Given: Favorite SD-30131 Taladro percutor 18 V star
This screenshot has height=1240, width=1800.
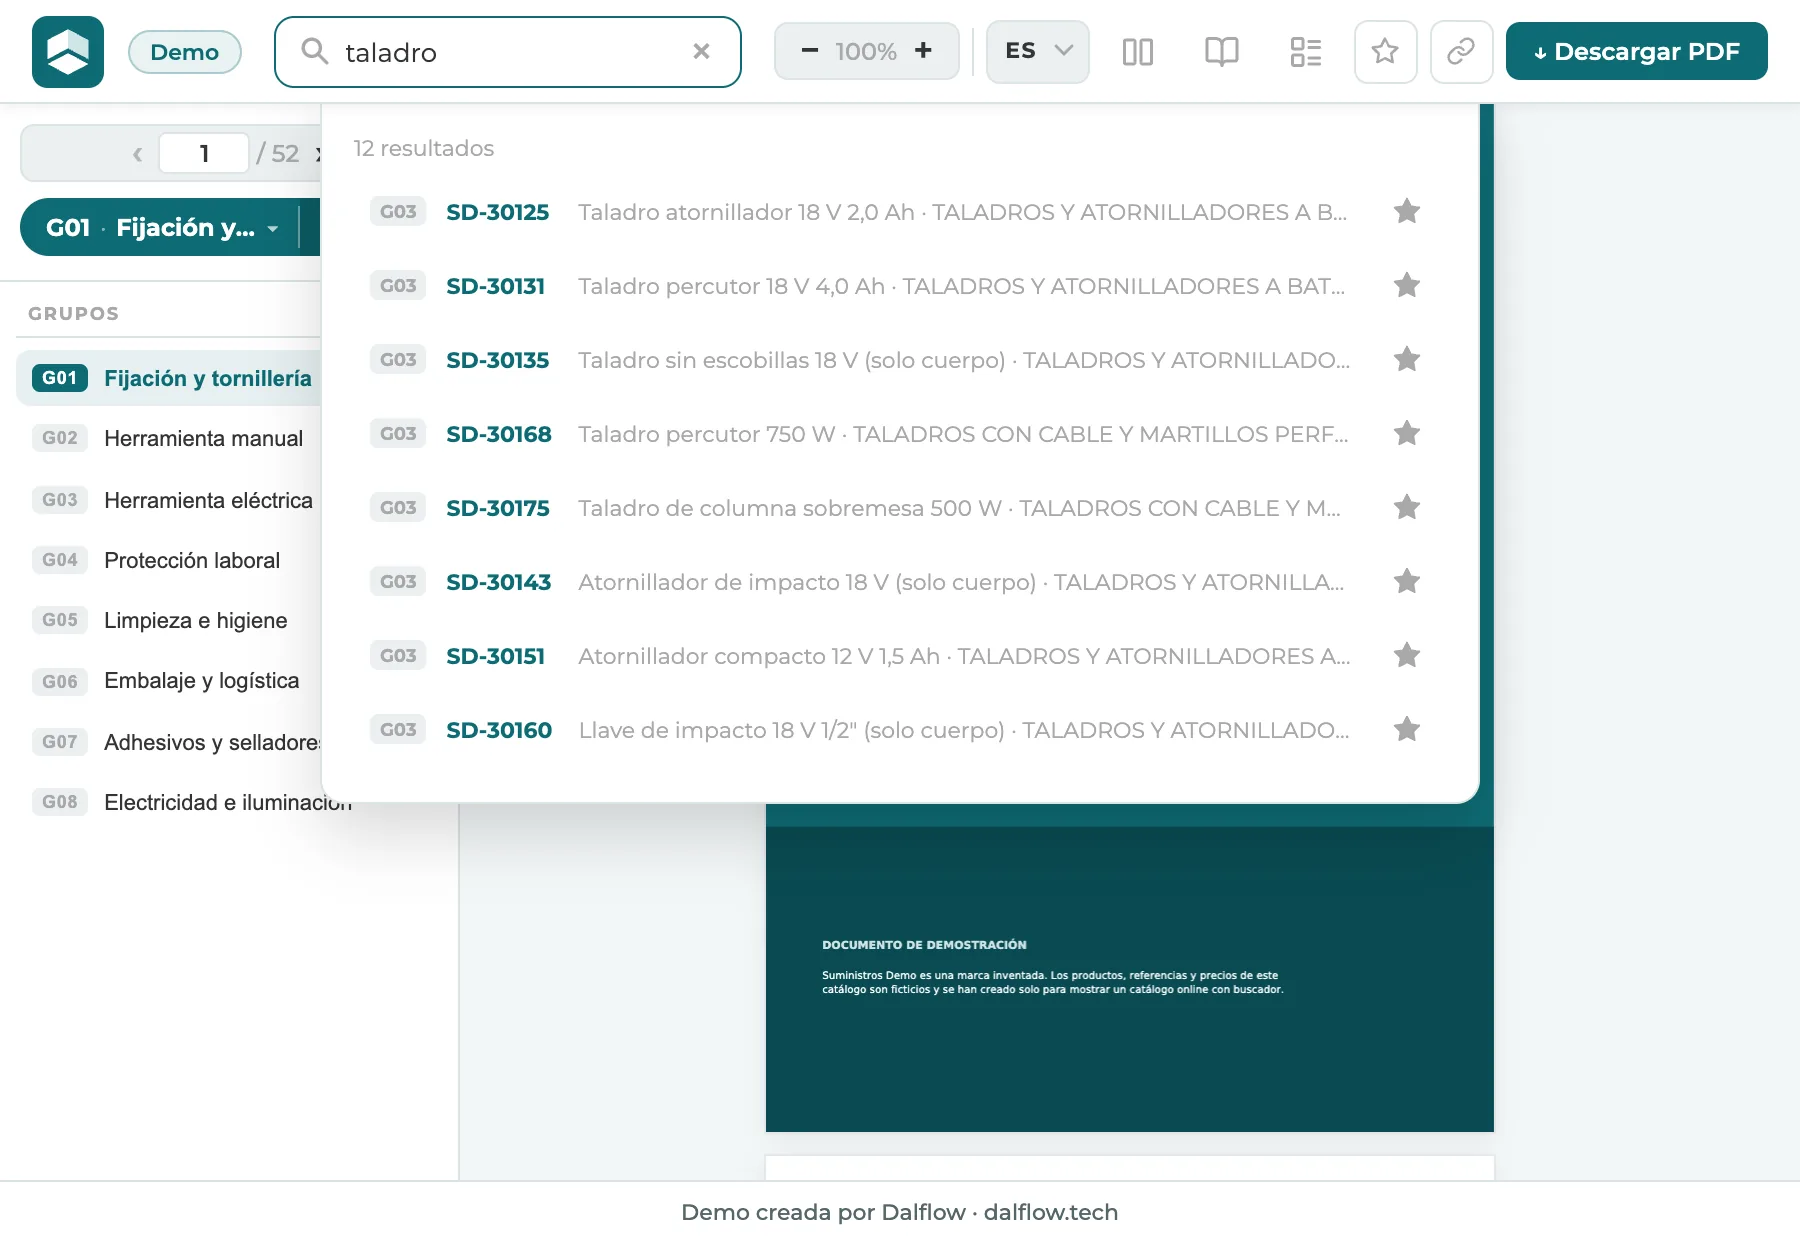Looking at the screenshot, I should (1407, 285).
